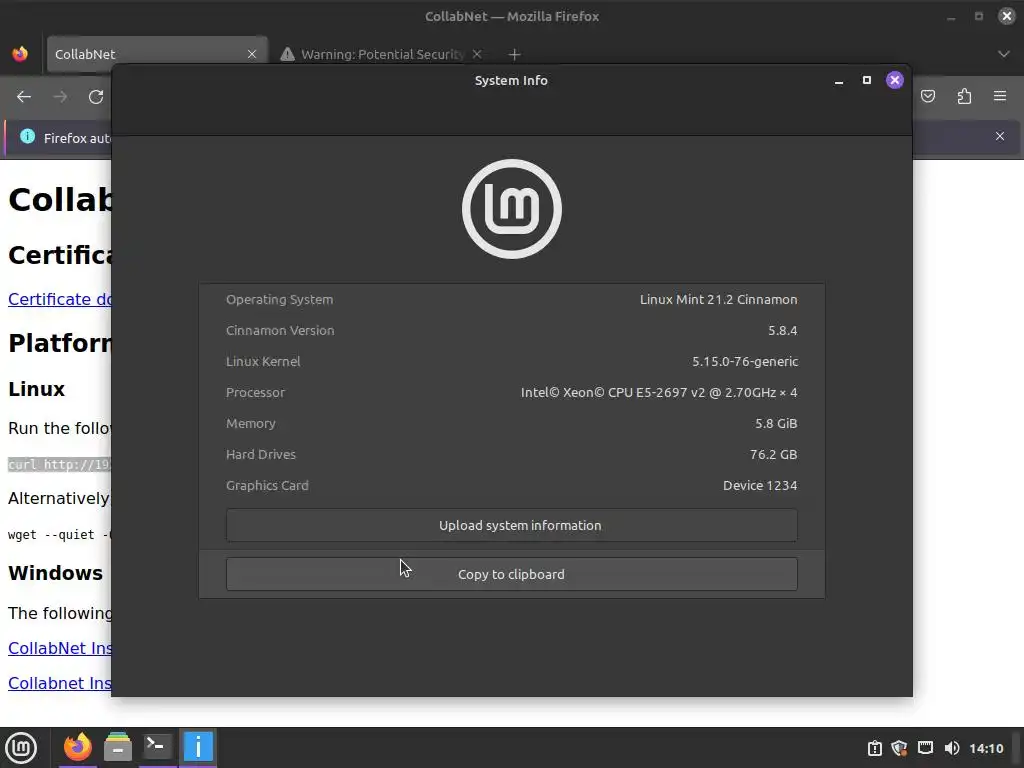Image resolution: width=1024 pixels, height=768 pixels.
Task: Click the Linux Kernel label
Action: (x=263, y=361)
